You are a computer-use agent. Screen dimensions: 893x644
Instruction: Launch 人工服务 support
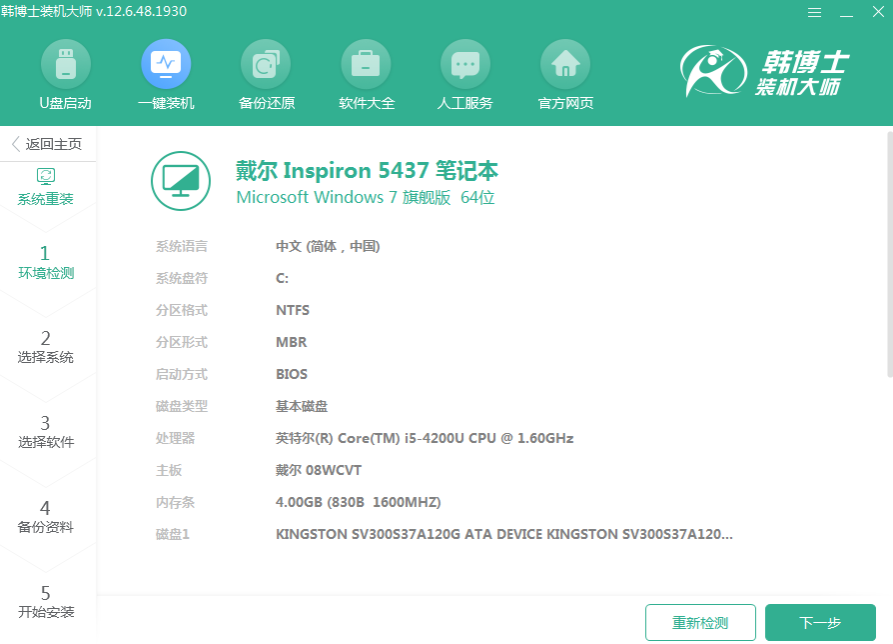tap(465, 74)
